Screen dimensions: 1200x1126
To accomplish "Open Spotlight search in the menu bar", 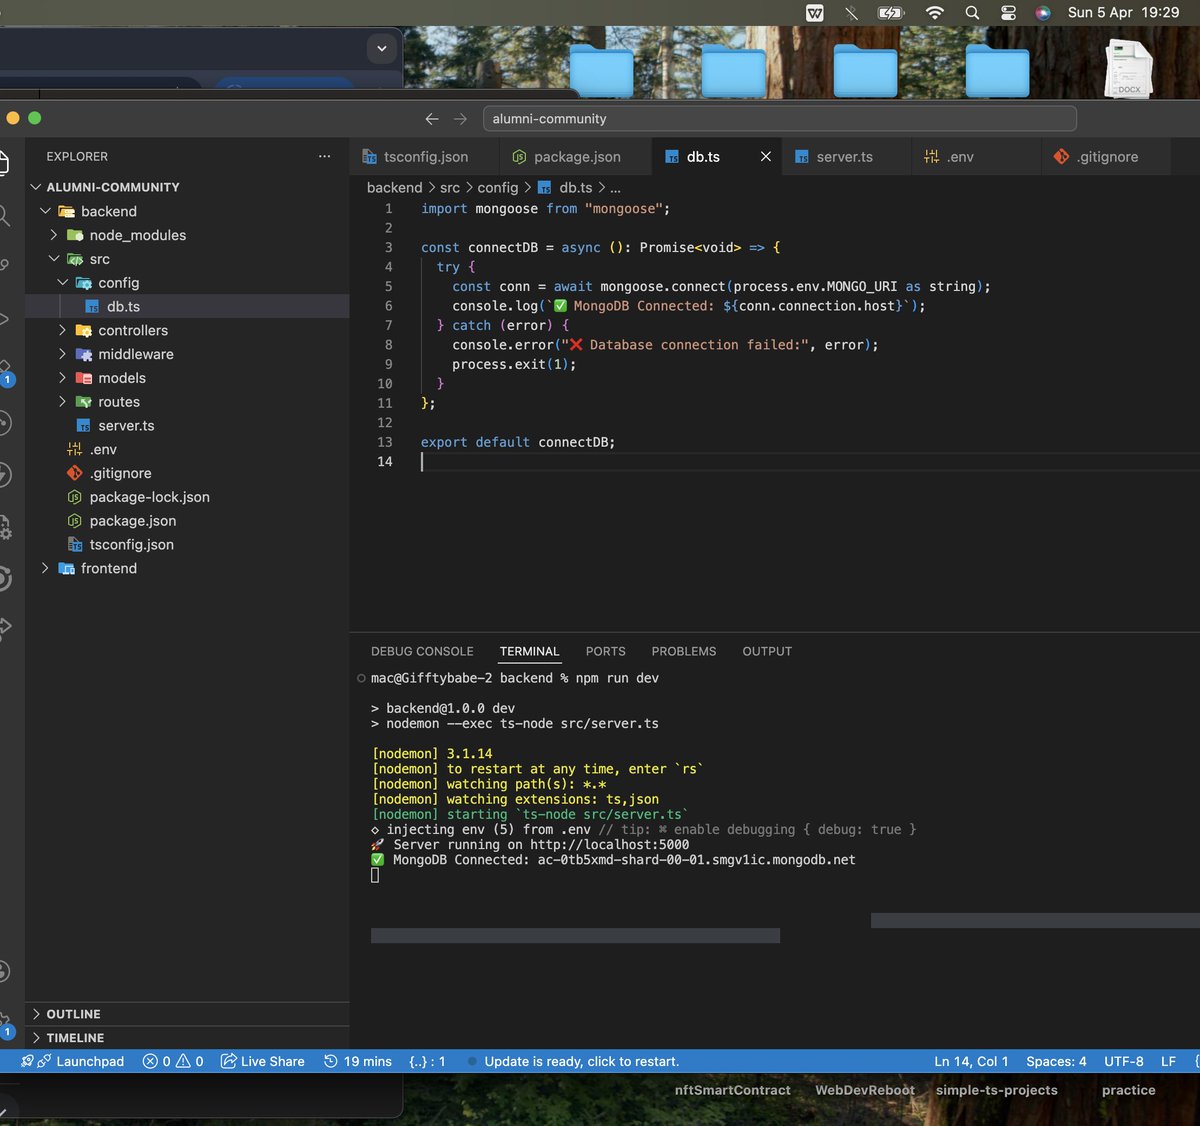I will [972, 13].
